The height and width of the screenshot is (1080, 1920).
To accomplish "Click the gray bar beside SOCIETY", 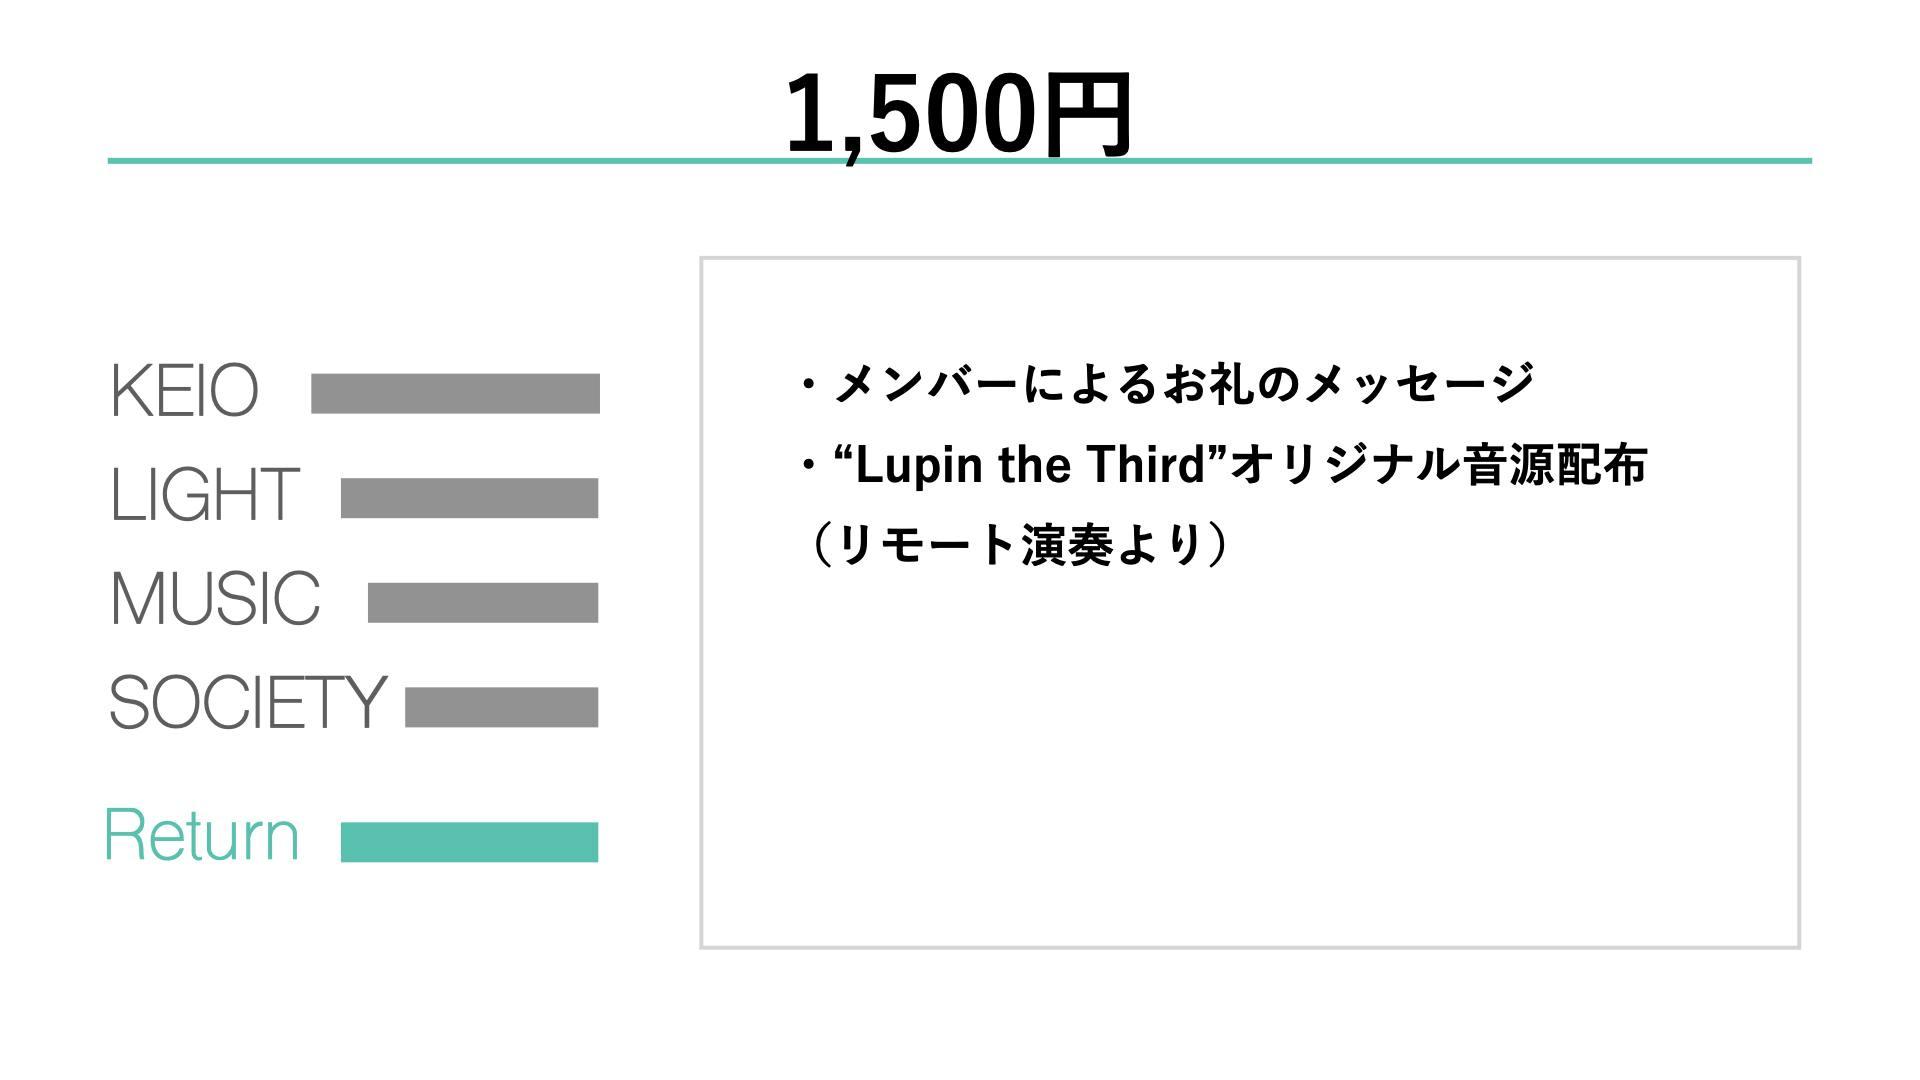I will pyautogui.click(x=501, y=707).
